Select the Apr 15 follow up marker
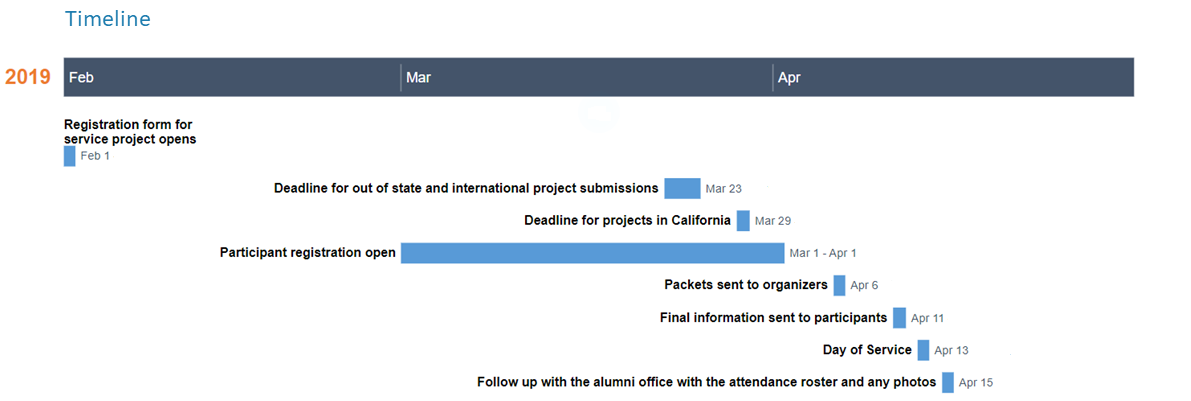The width and height of the screenshot is (1191, 401). click(x=947, y=382)
